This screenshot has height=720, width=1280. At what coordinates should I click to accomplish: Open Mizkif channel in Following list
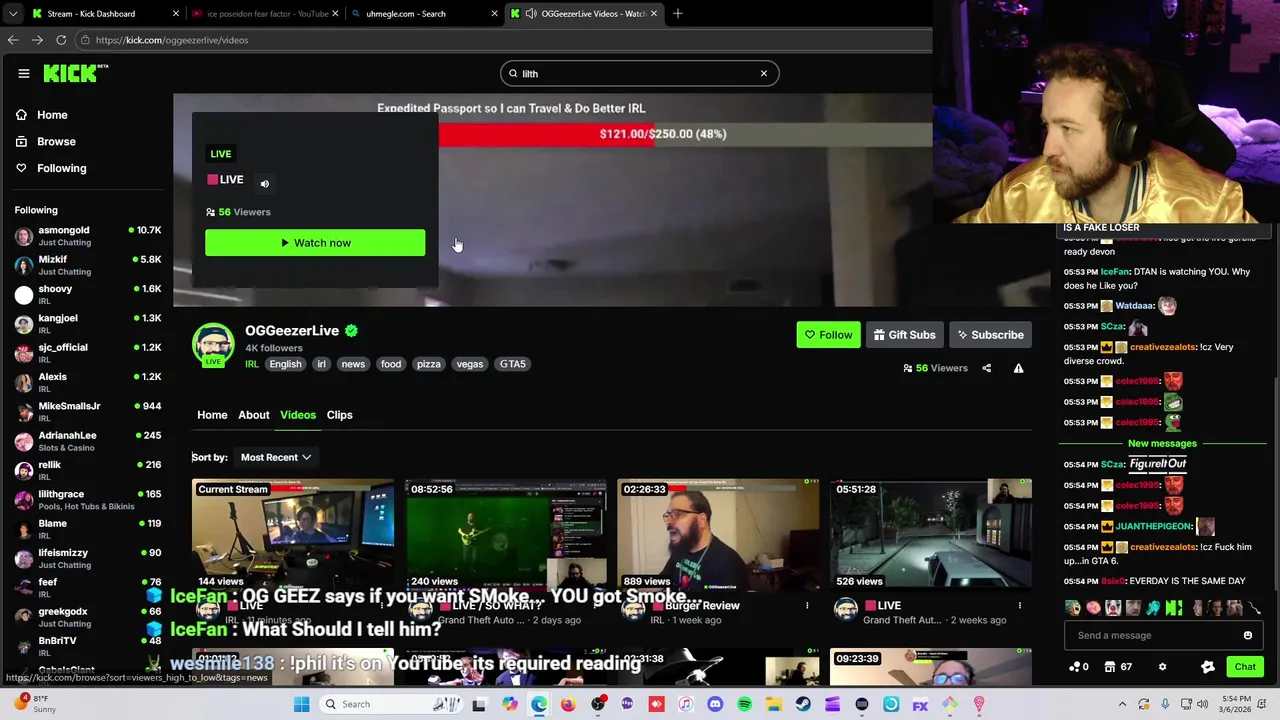88,265
